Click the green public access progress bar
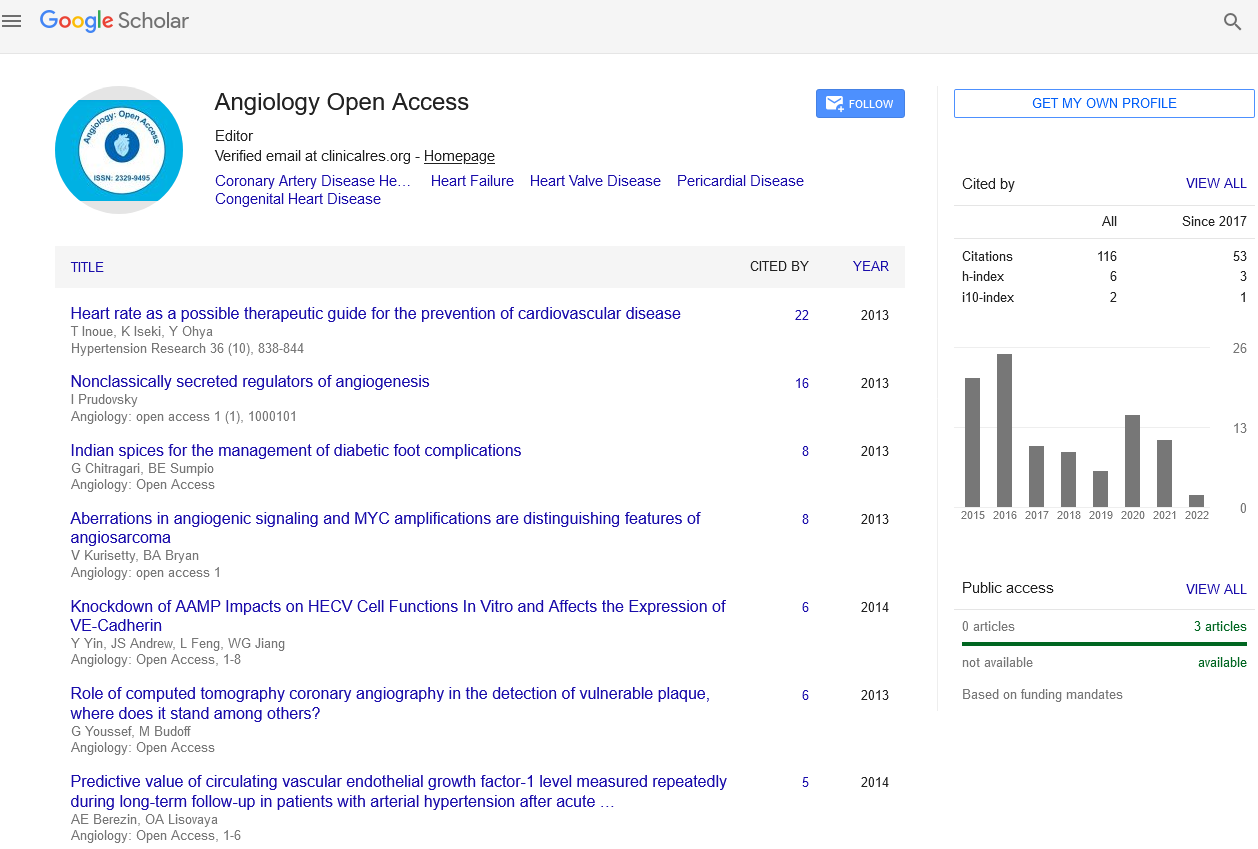This screenshot has width=1258, height=849. [1104, 644]
